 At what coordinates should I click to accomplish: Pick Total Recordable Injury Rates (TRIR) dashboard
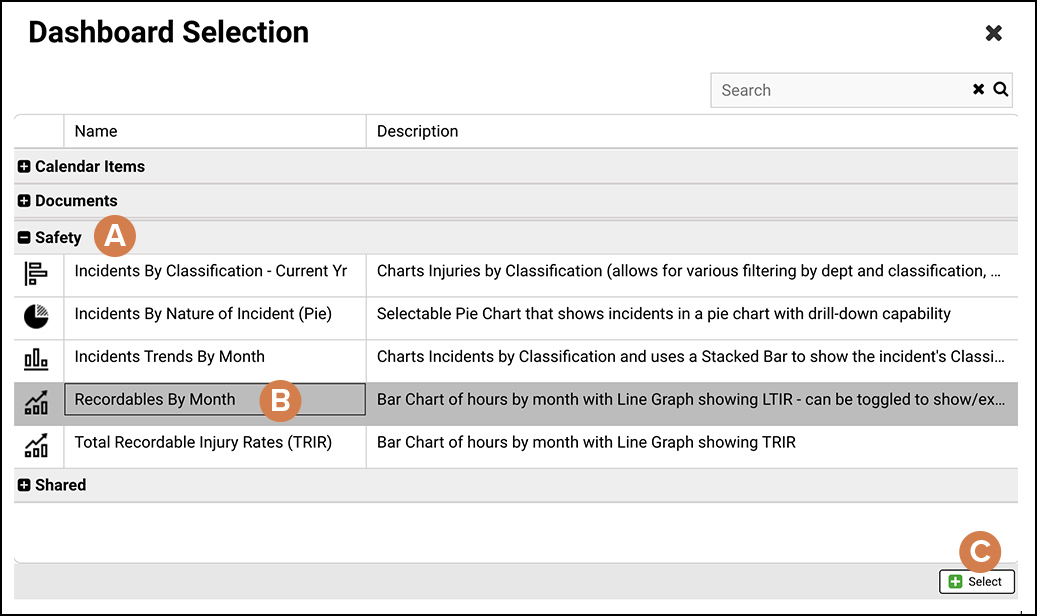pos(203,442)
